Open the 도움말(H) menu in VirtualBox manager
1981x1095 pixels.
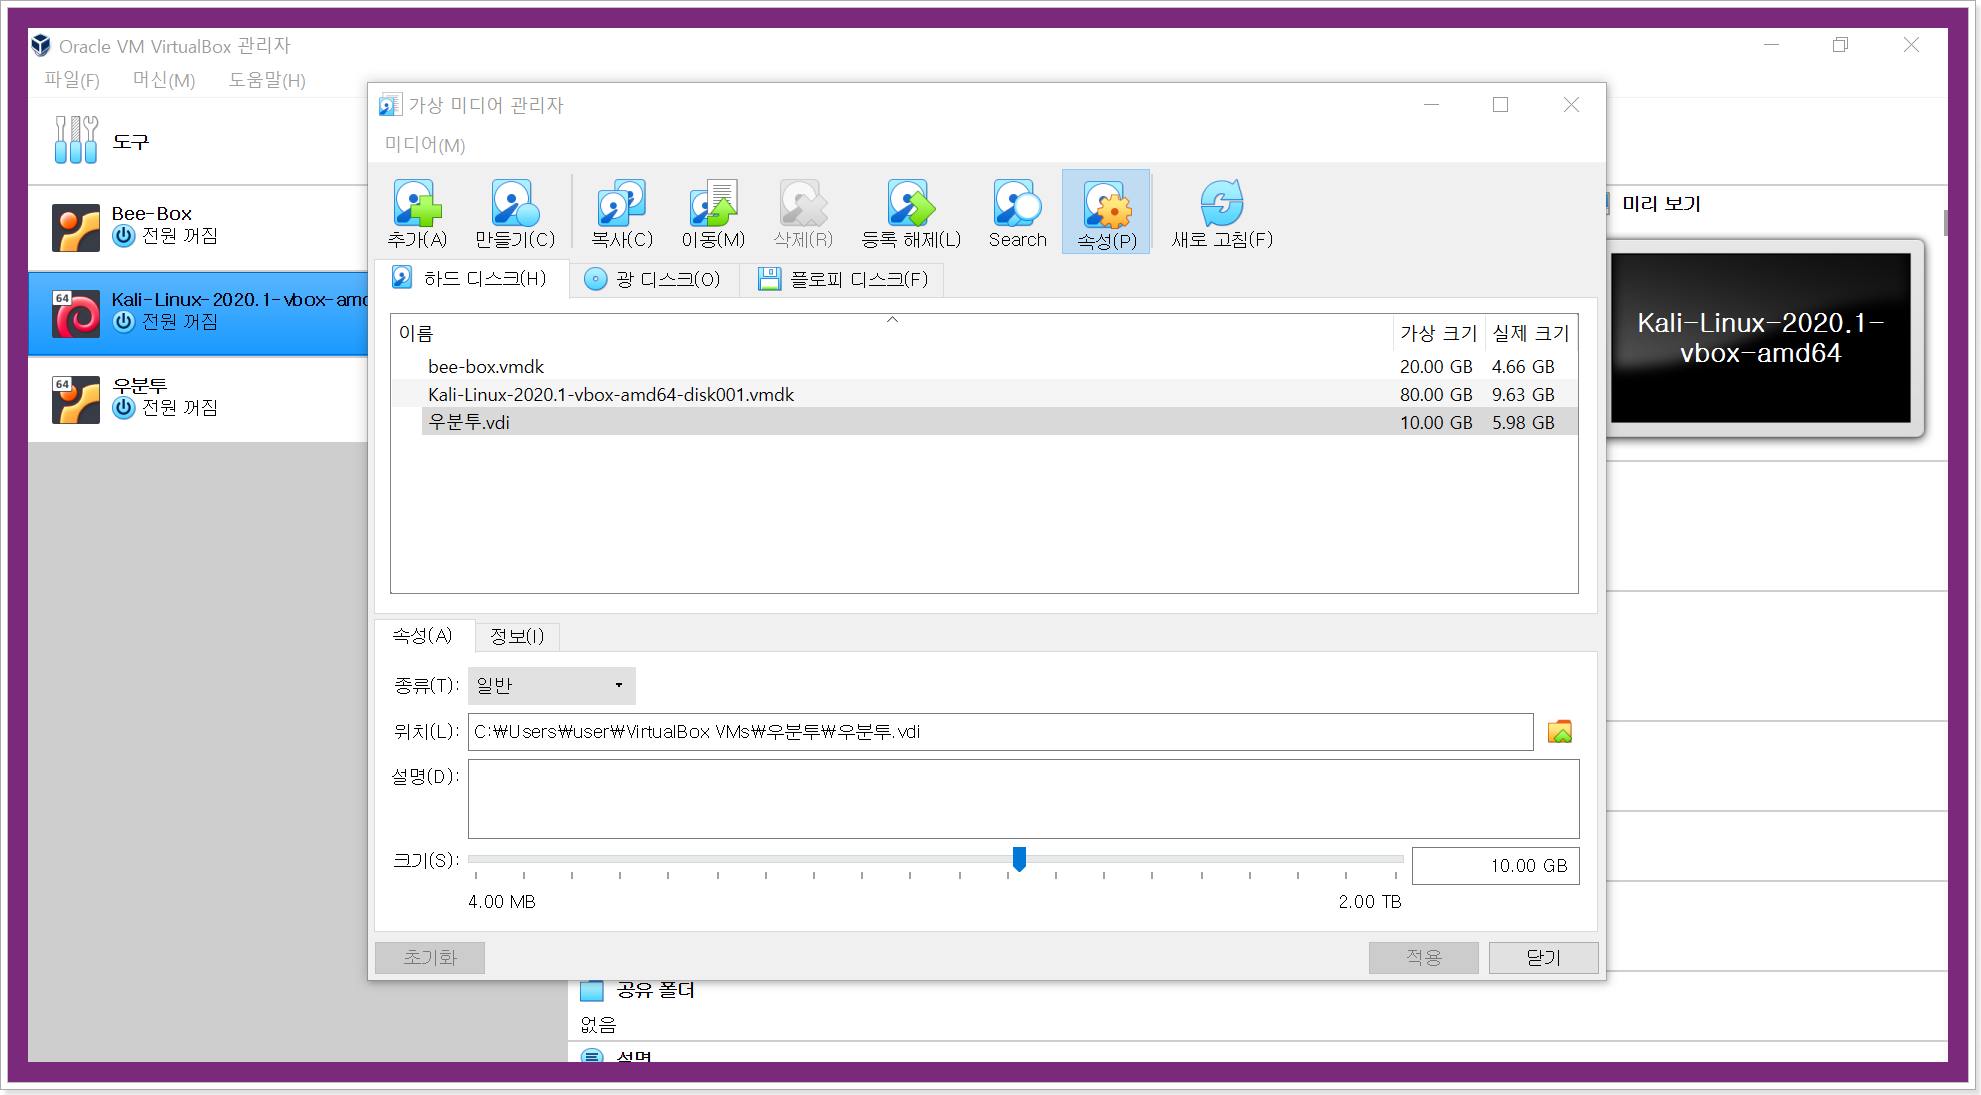(x=267, y=80)
